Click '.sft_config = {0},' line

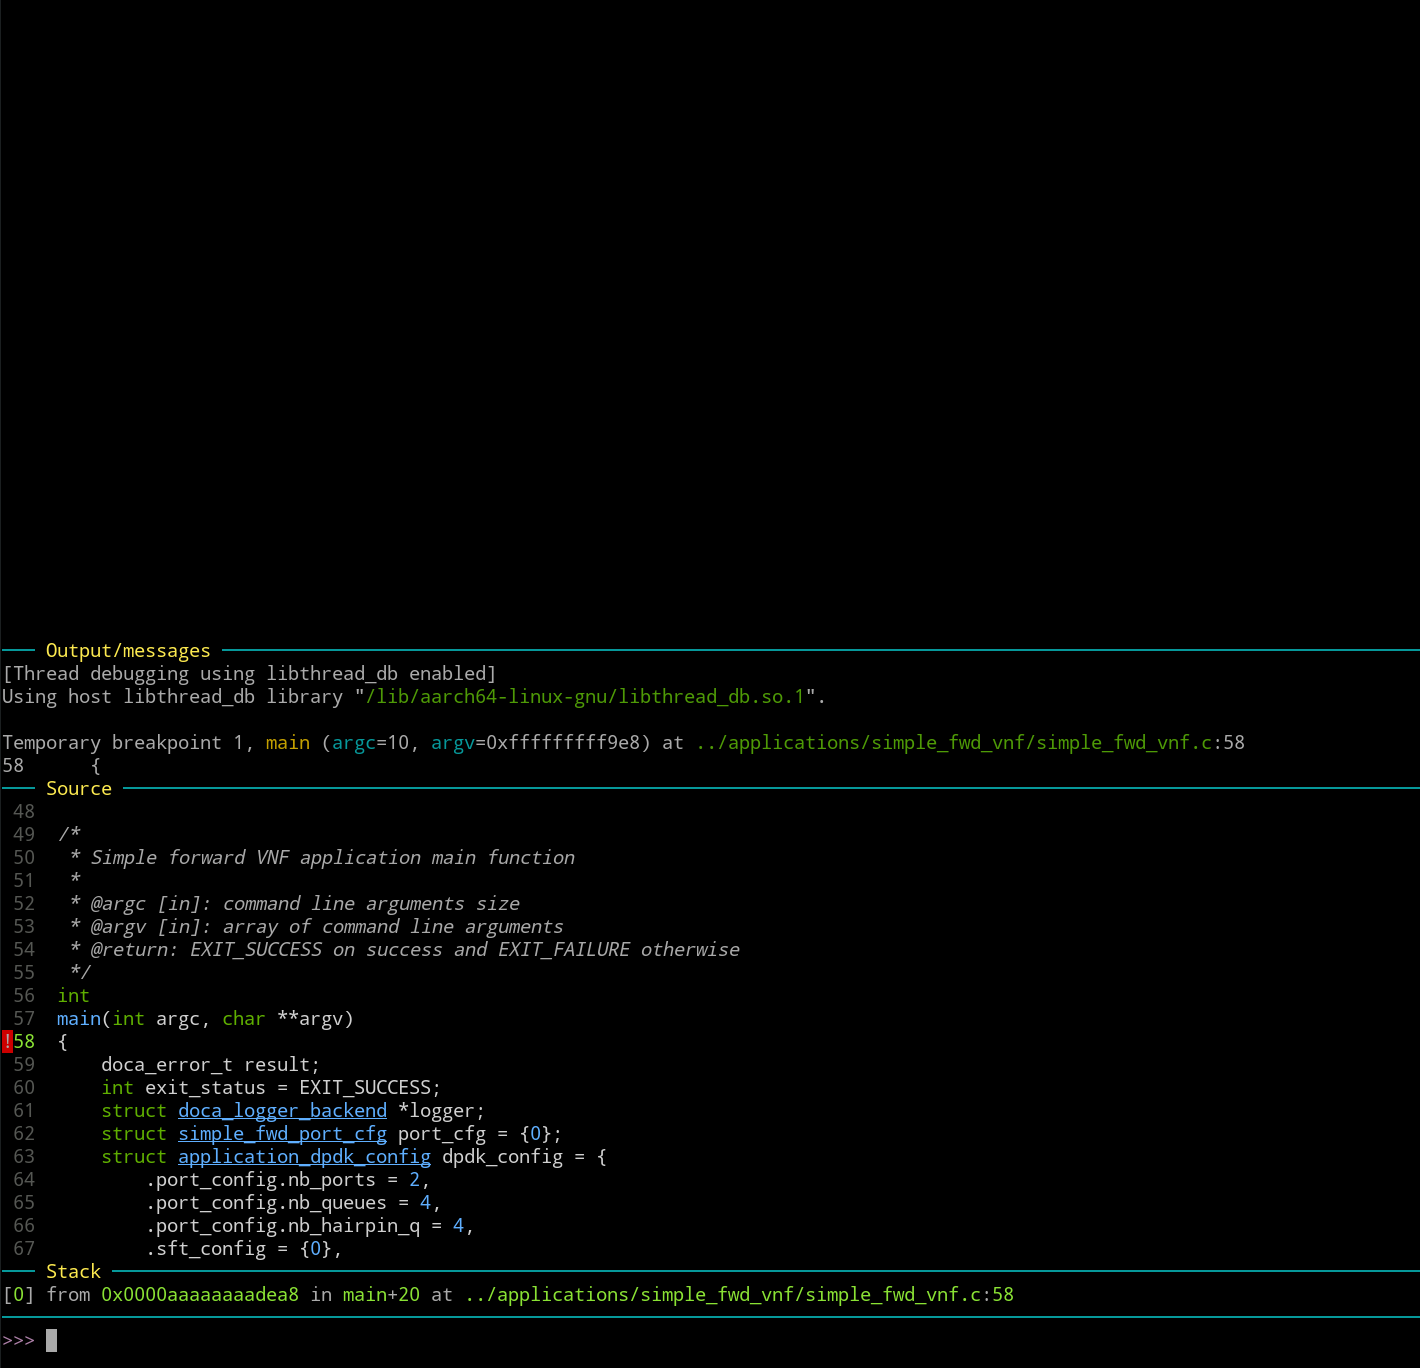coord(244,1249)
